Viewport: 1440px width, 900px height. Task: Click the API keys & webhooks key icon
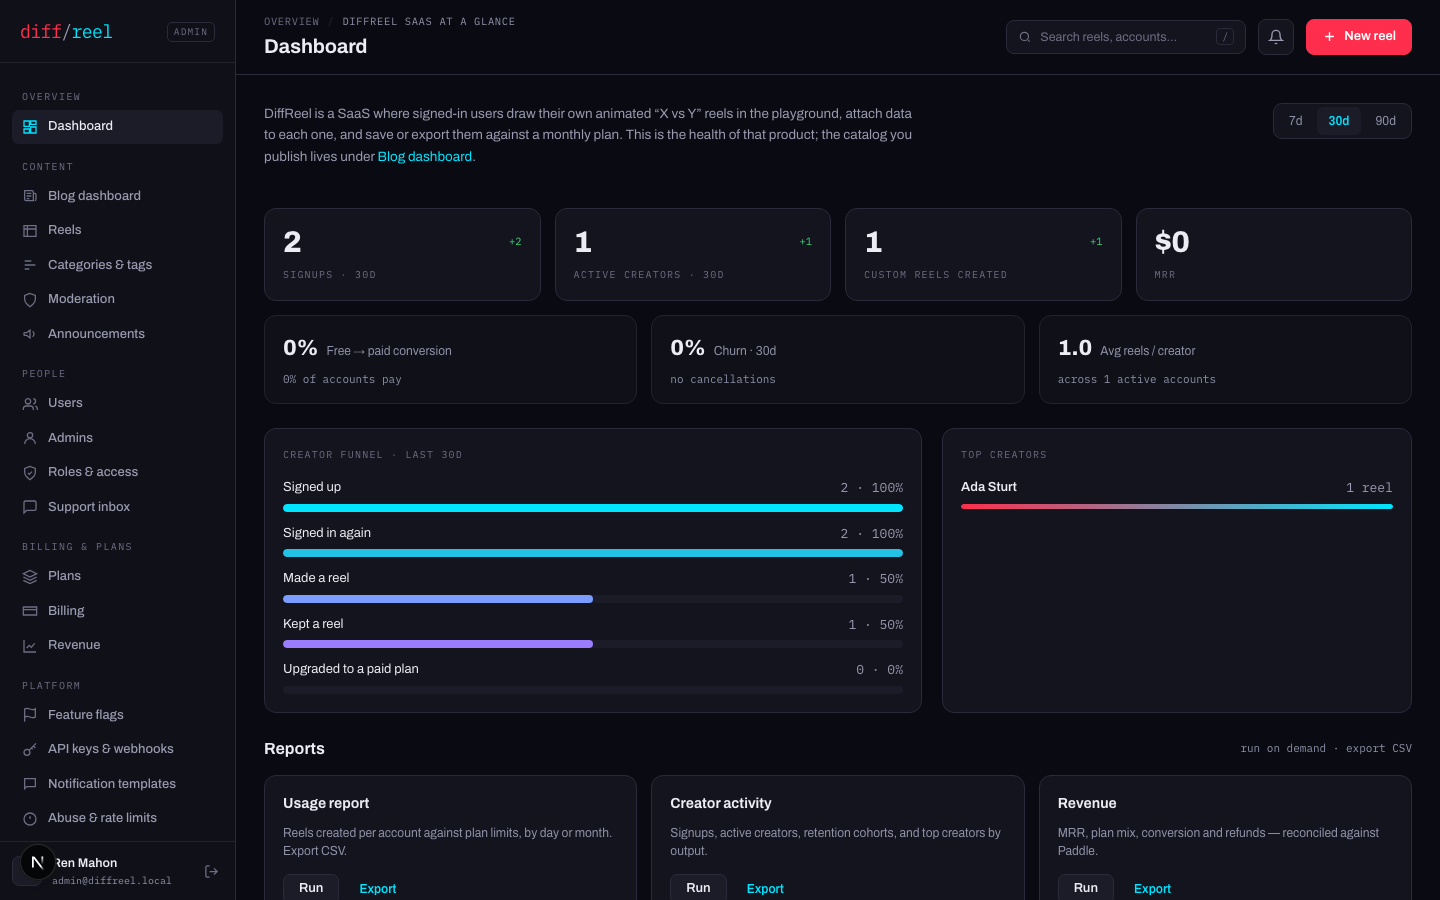30,749
